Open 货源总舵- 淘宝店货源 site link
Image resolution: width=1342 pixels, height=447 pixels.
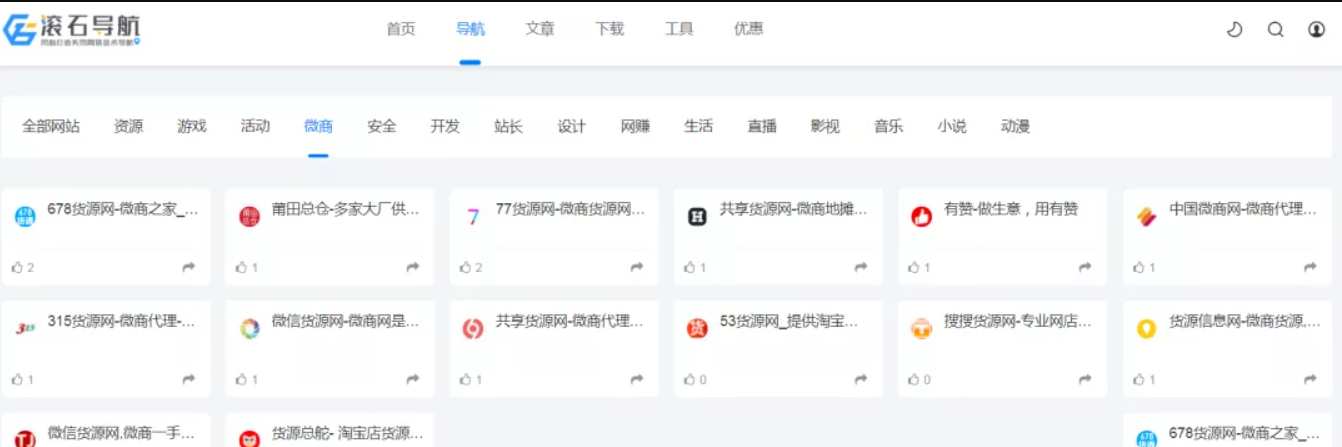coord(346,434)
